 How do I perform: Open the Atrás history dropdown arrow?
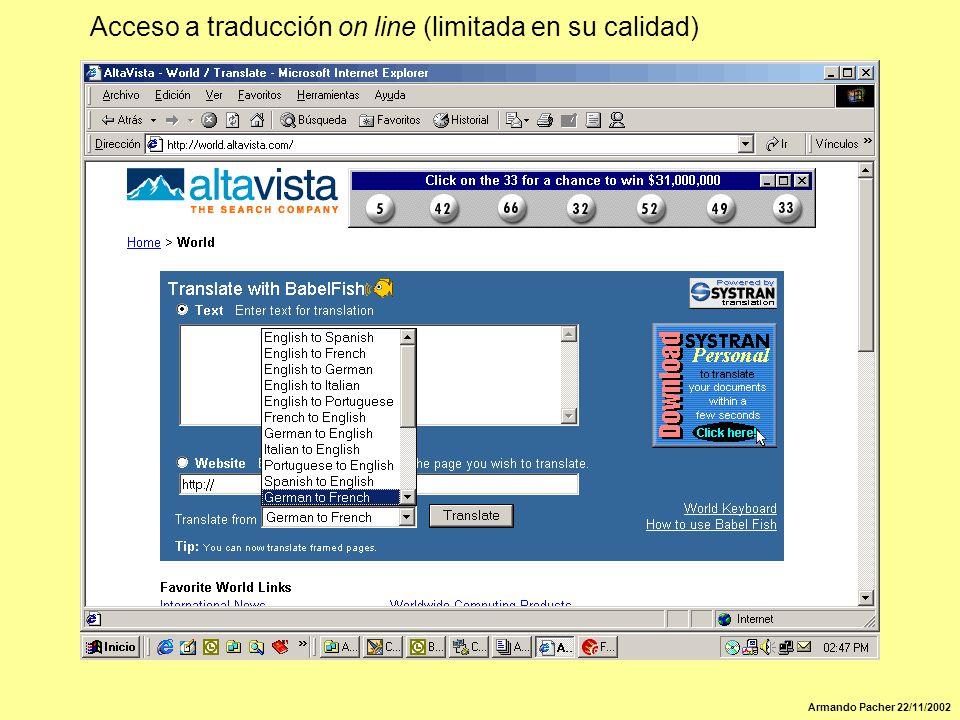[154, 121]
